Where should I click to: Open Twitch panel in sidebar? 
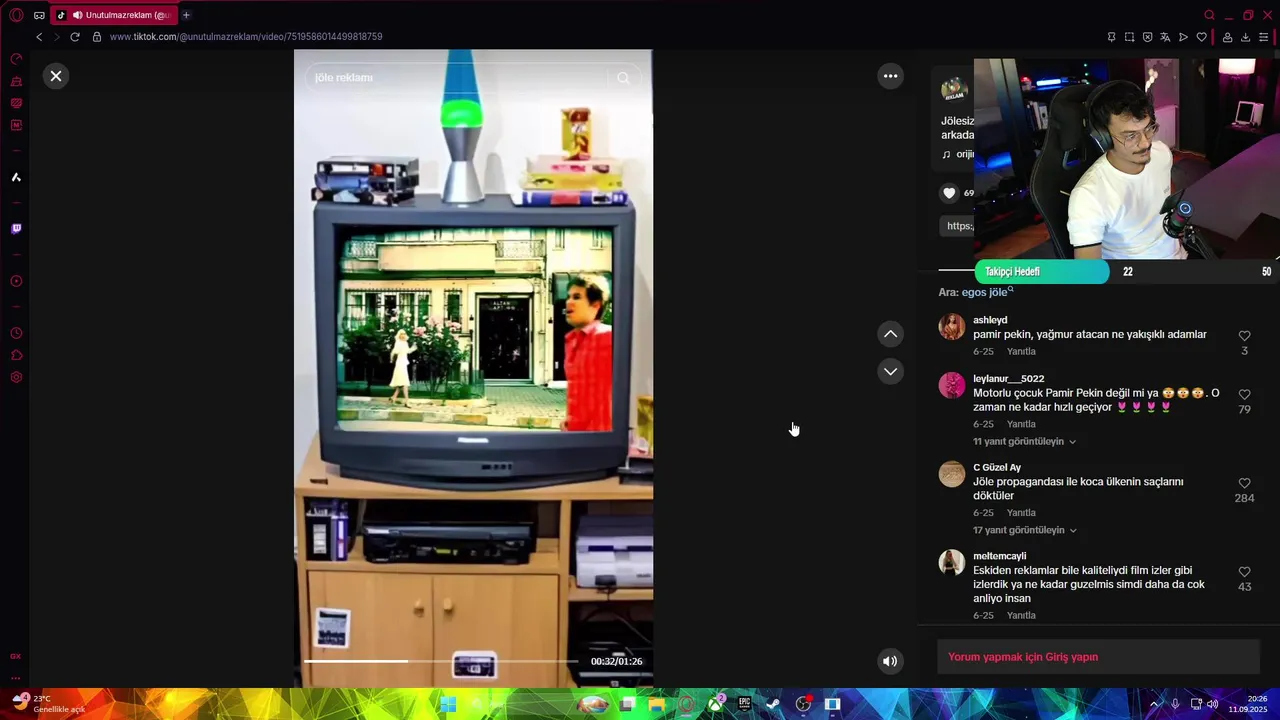[x=16, y=229]
